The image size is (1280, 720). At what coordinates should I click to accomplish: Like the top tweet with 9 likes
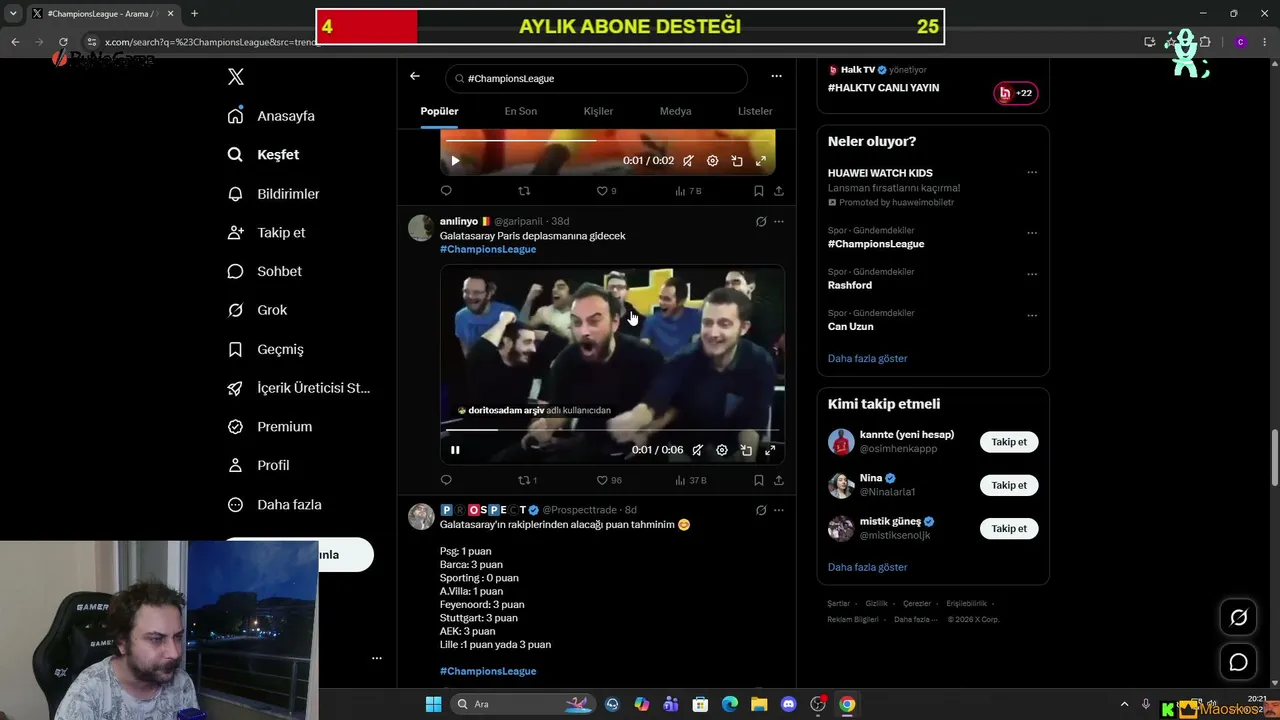tap(606, 191)
